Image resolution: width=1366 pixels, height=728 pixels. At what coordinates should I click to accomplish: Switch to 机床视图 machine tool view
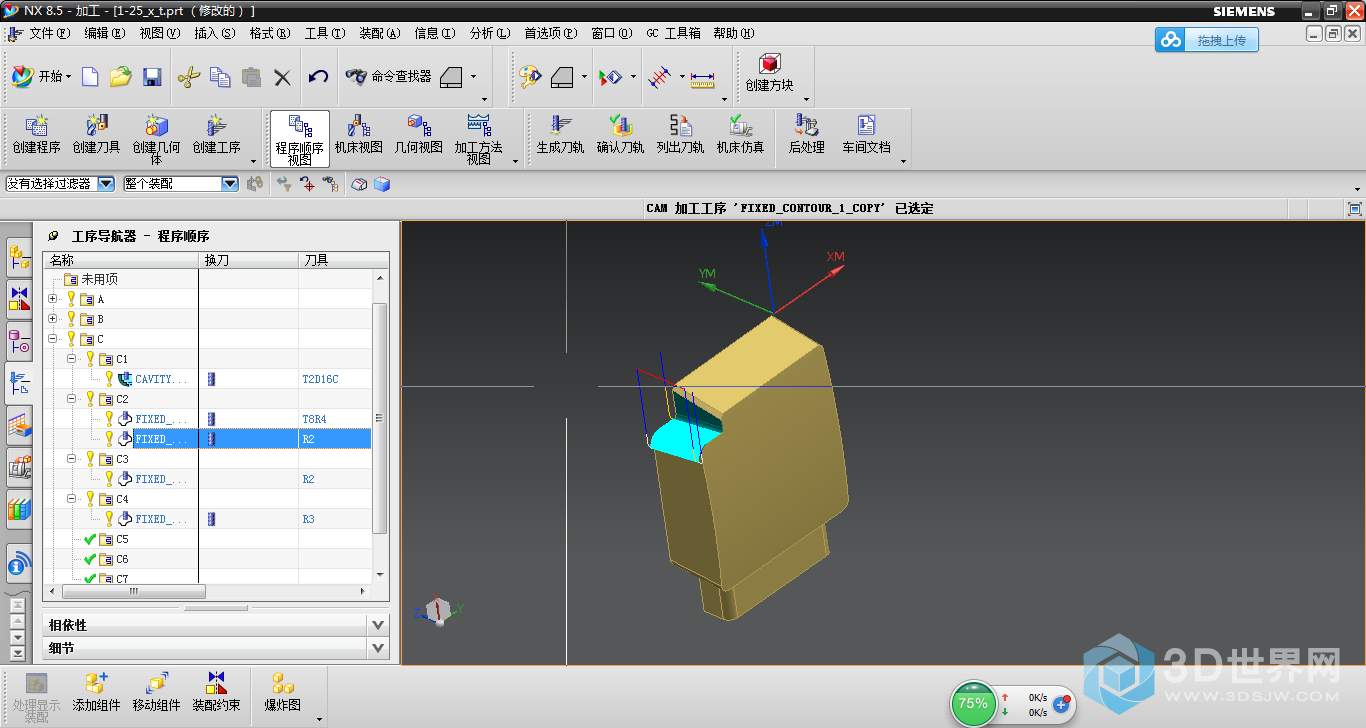tap(359, 135)
